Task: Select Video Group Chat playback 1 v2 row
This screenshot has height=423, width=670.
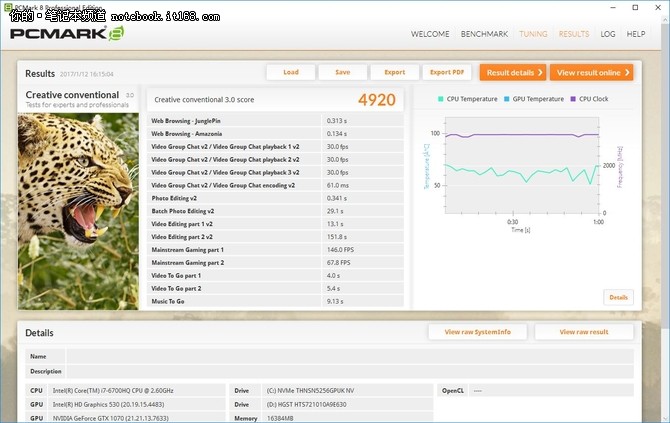Action: [x=275, y=147]
